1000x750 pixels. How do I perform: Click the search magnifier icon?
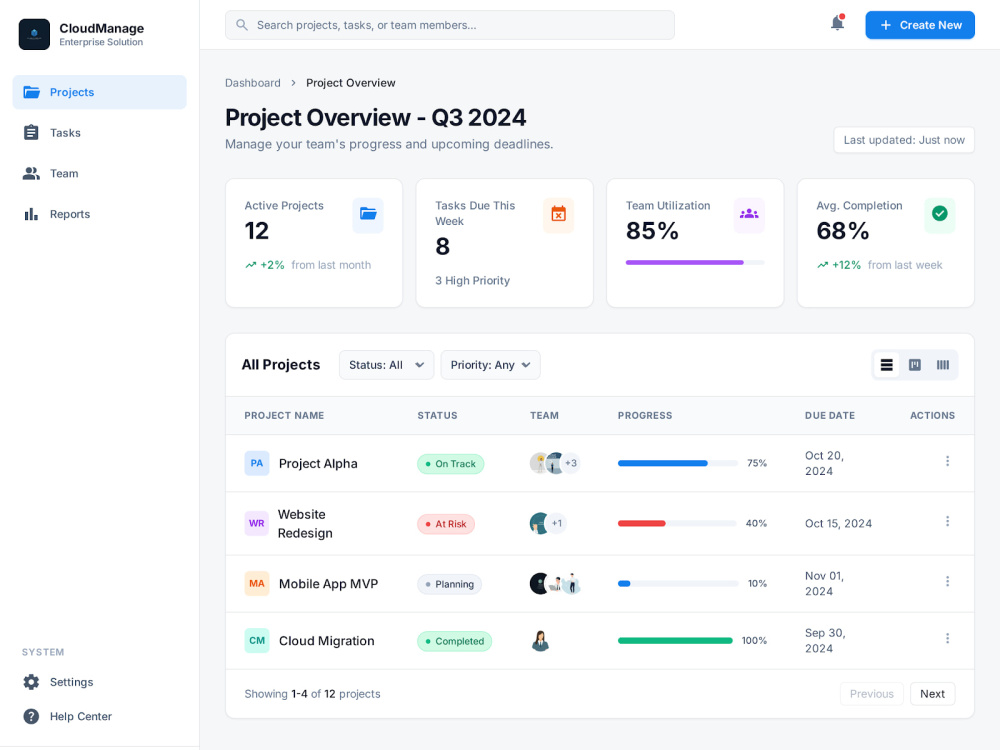tap(242, 25)
